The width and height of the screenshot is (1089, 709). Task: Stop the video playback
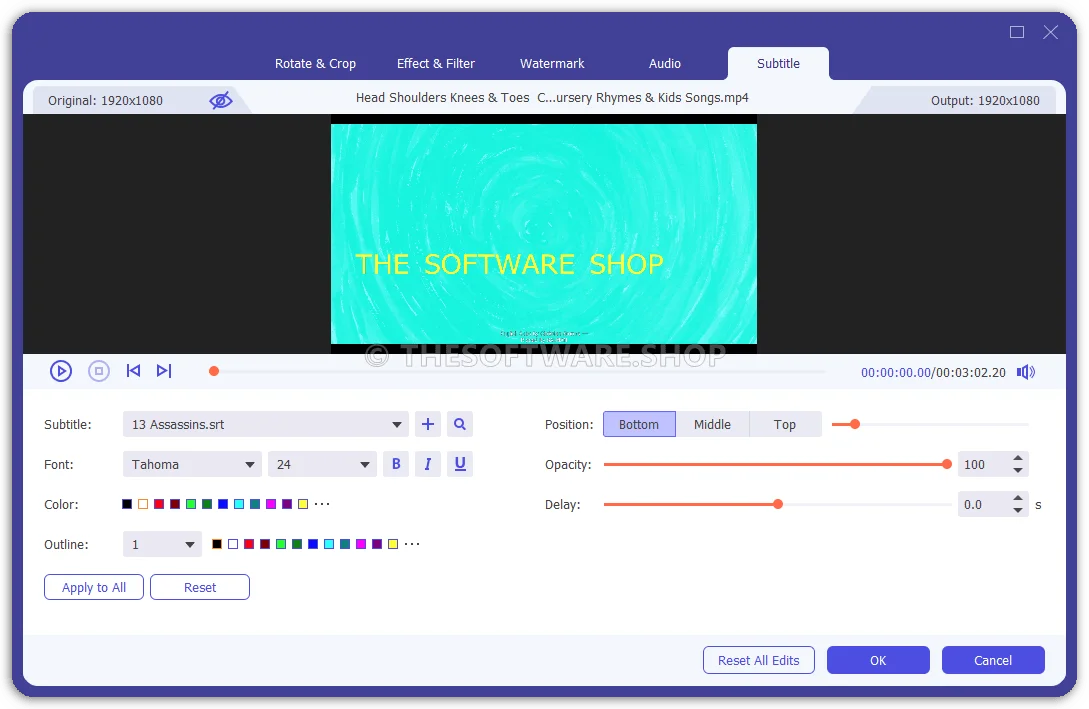pyautogui.click(x=99, y=372)
